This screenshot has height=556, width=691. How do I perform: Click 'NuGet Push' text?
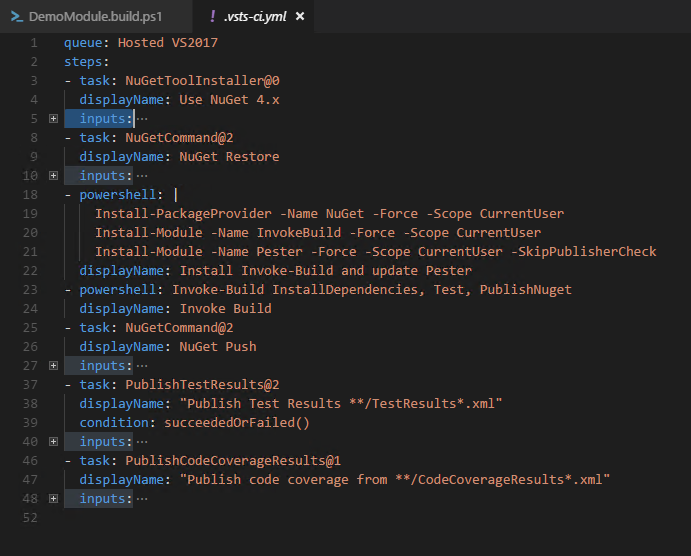218,347
